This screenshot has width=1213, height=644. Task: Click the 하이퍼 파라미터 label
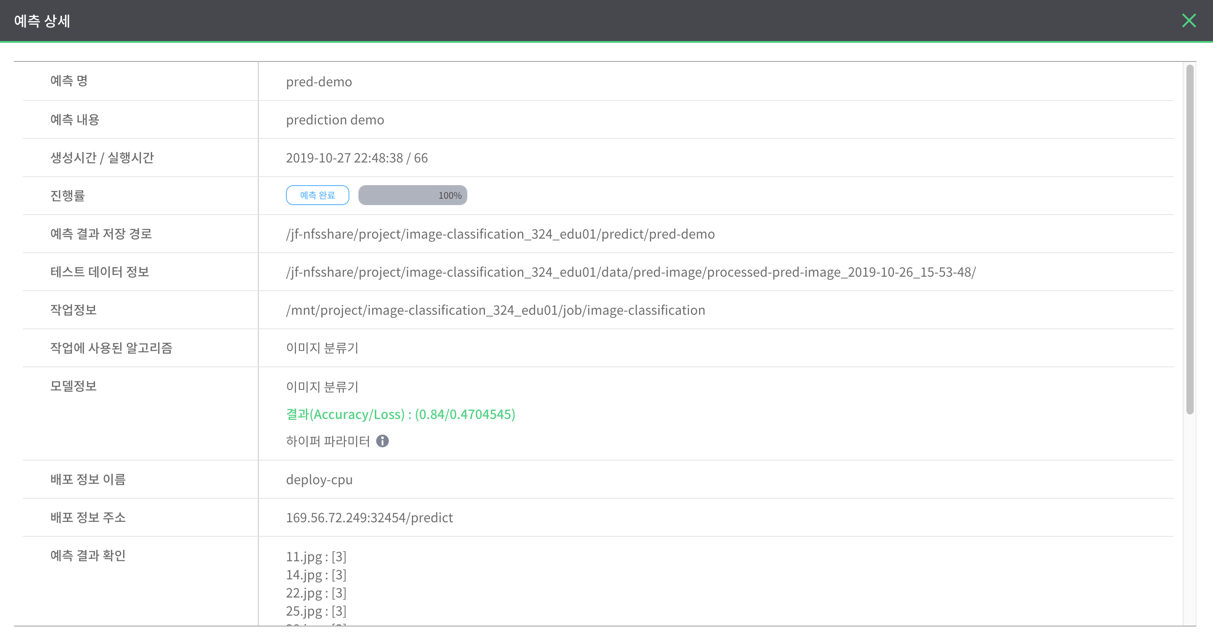pos(328,441)
